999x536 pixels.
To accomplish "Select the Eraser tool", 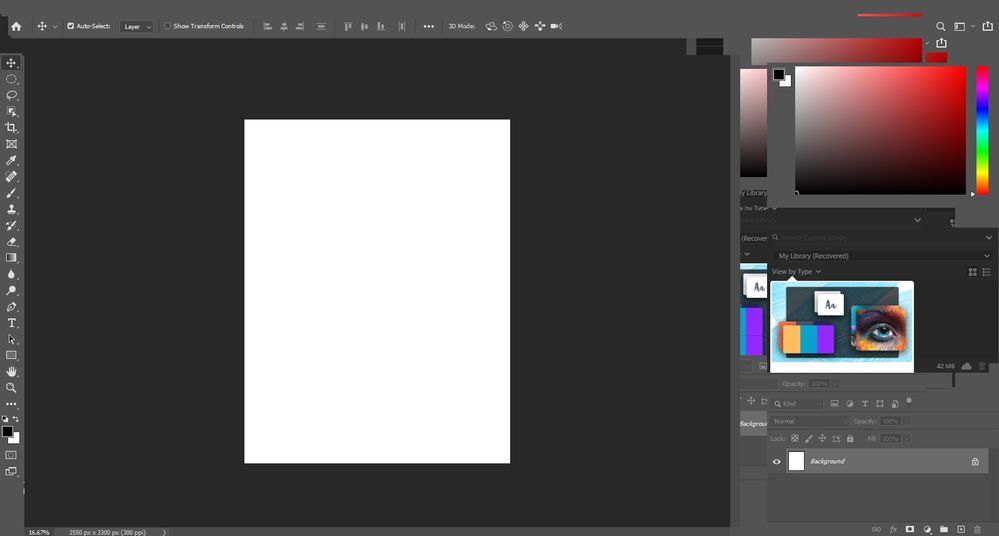I will [x=12, y=241].
